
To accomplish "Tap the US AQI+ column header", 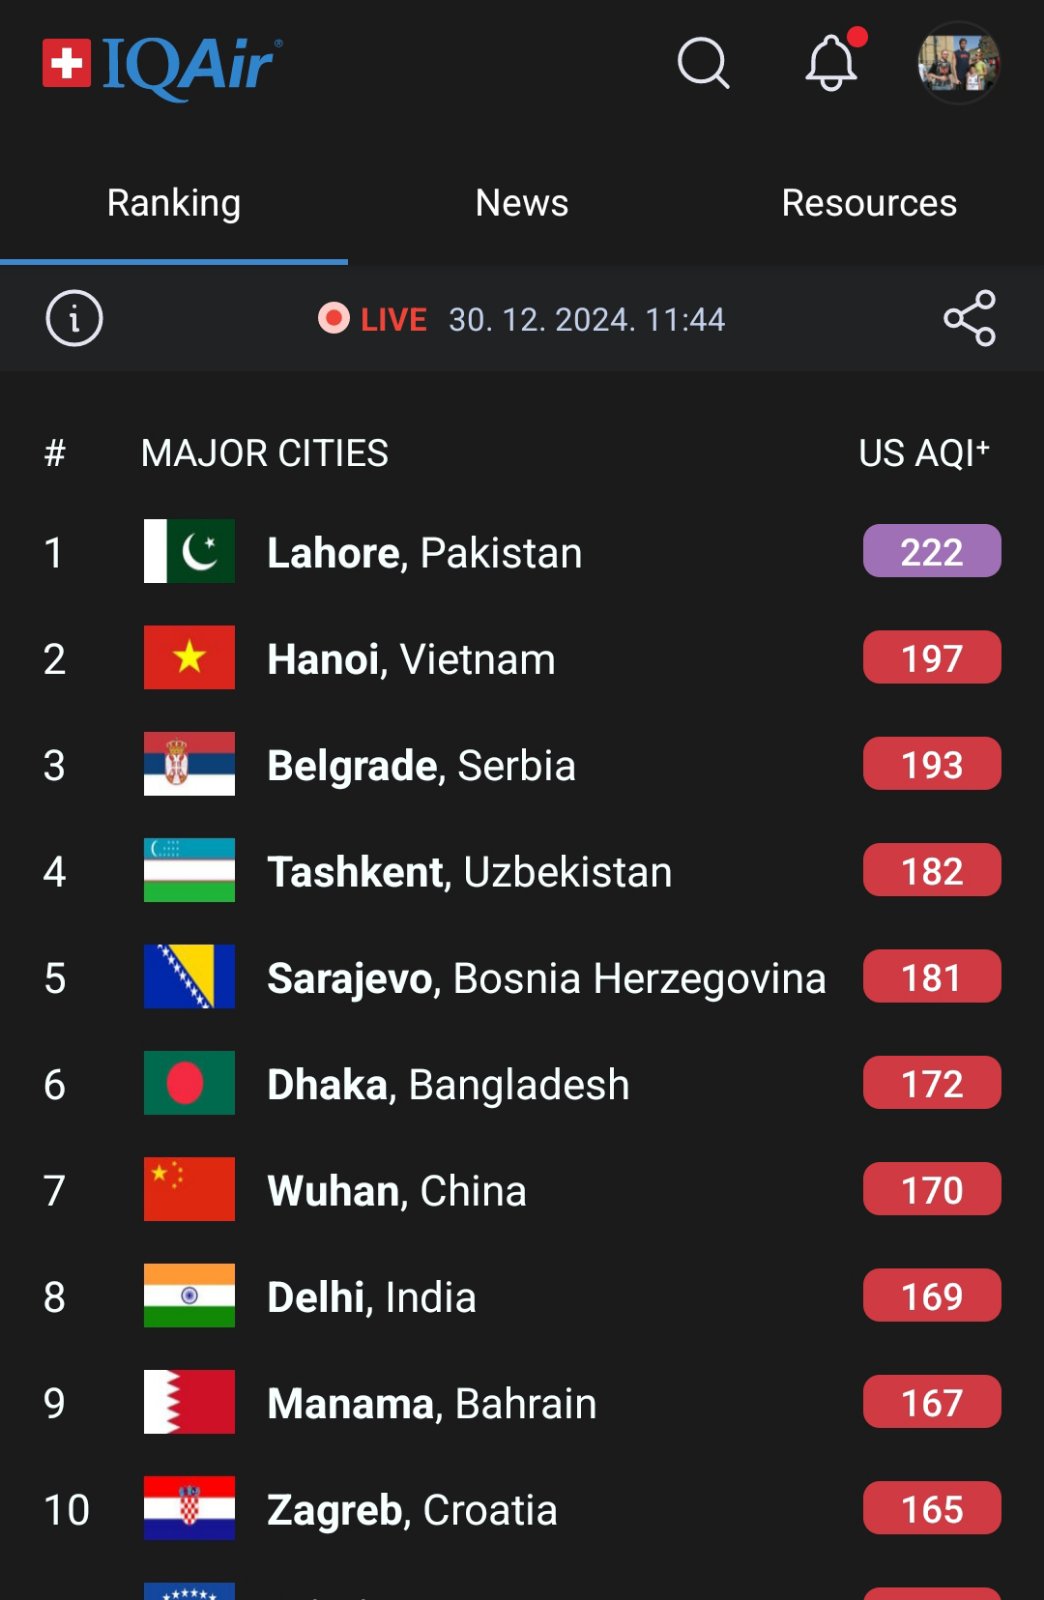I will coord(924,453).
